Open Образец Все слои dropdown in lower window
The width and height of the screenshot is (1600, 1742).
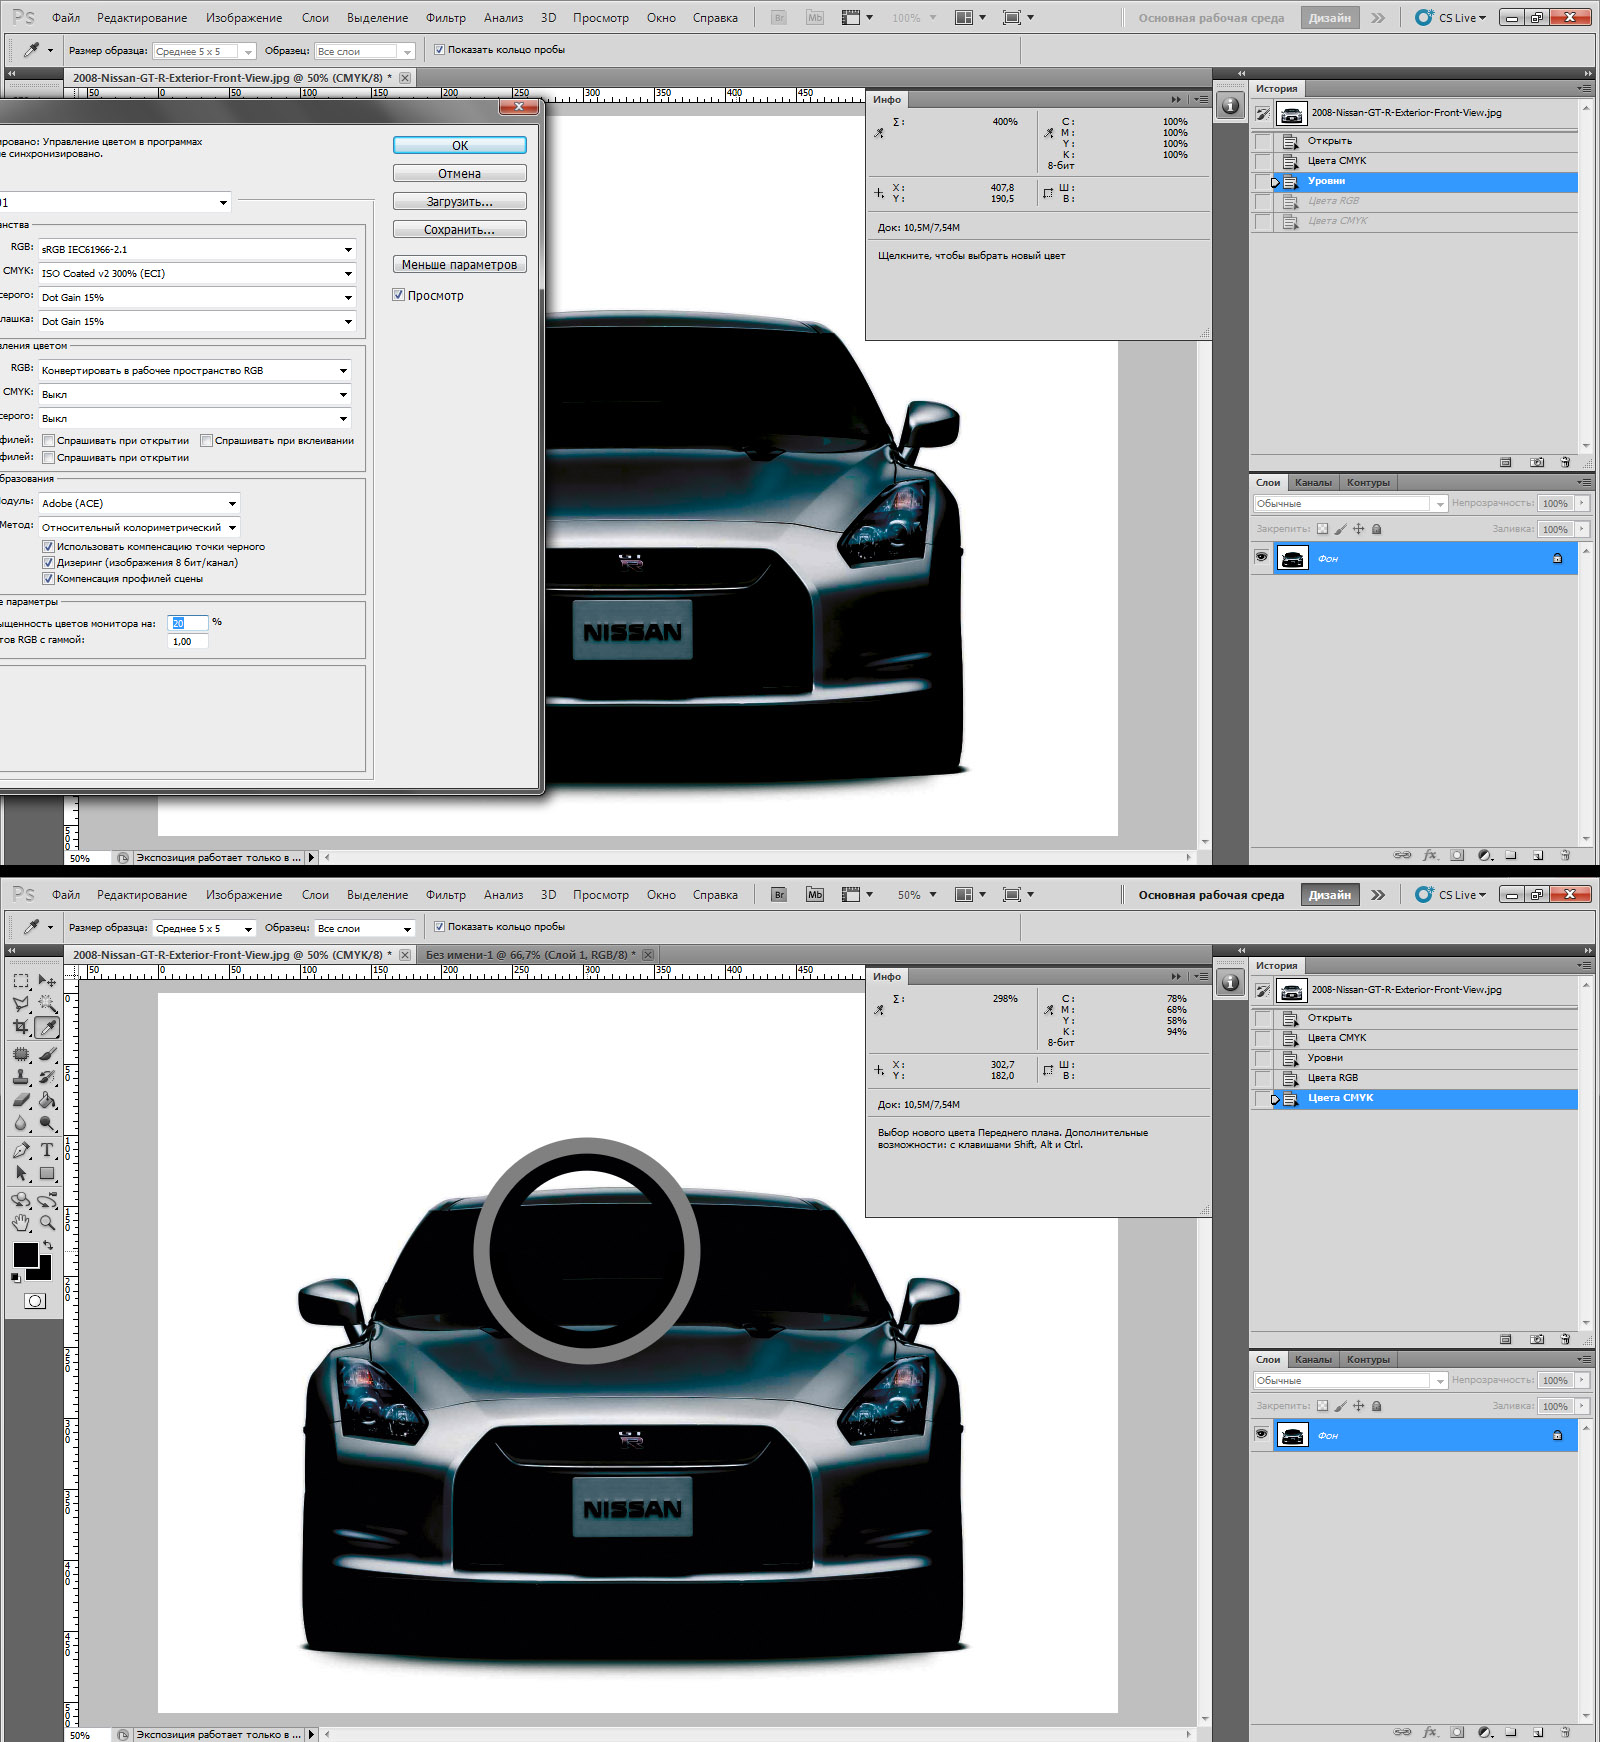[x=365, y=928]
